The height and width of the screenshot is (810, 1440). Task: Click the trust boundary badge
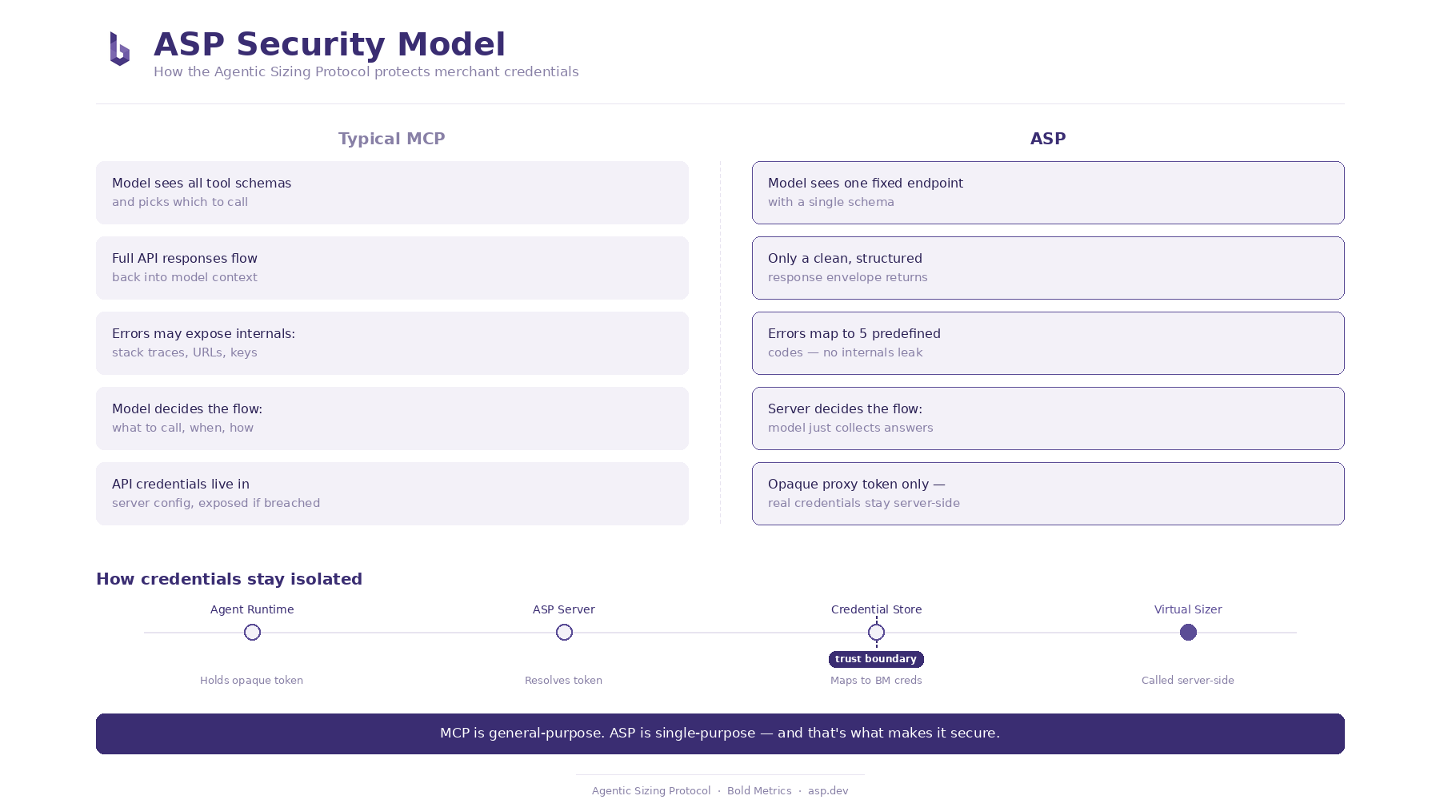(x=876, y=659)
